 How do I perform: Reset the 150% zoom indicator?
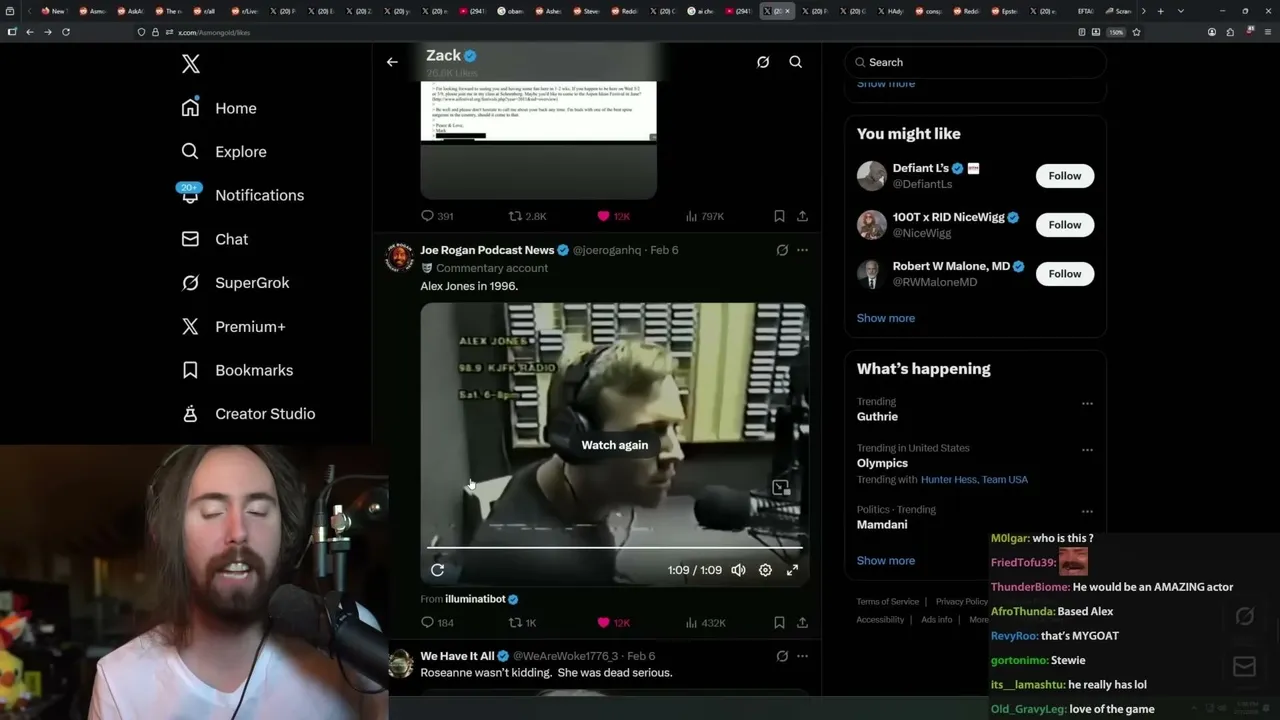pos(1116,32)
